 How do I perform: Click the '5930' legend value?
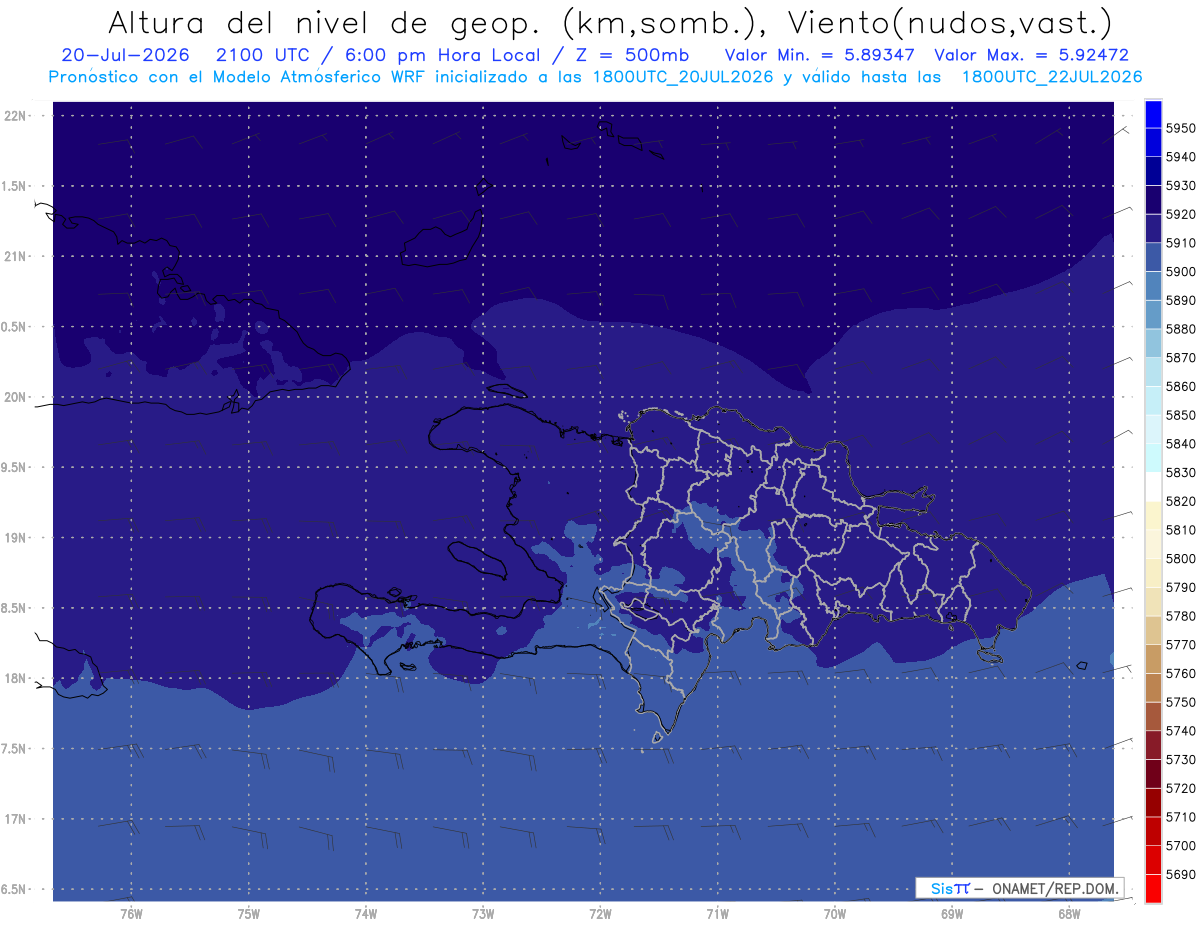(x=1181, y=186)
